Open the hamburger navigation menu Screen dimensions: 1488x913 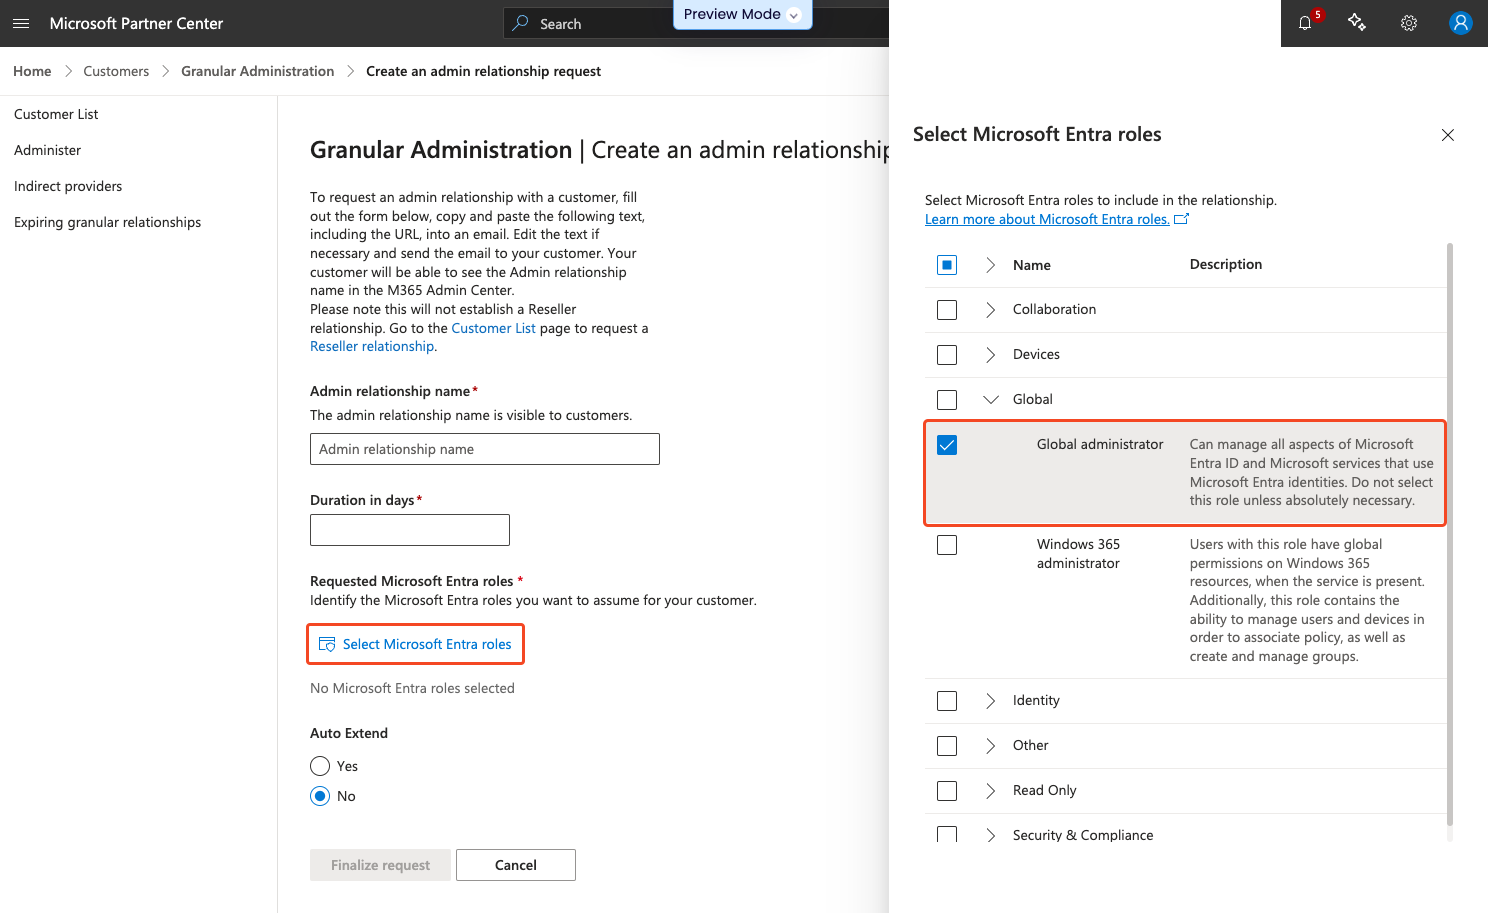(21, 23)
